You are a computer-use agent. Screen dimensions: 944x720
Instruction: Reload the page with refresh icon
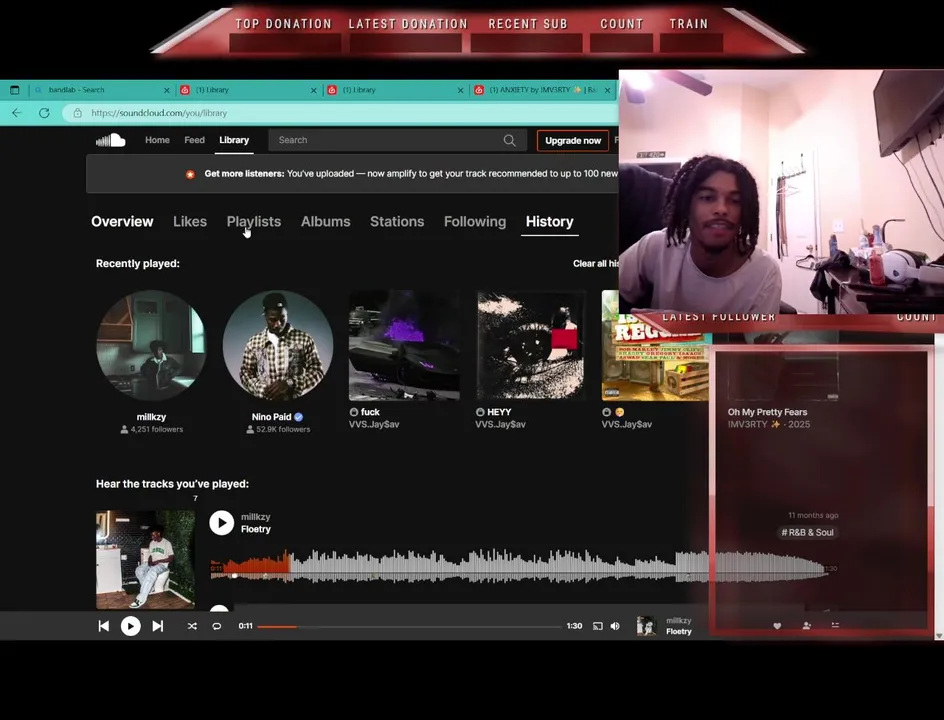click(44, 113)
